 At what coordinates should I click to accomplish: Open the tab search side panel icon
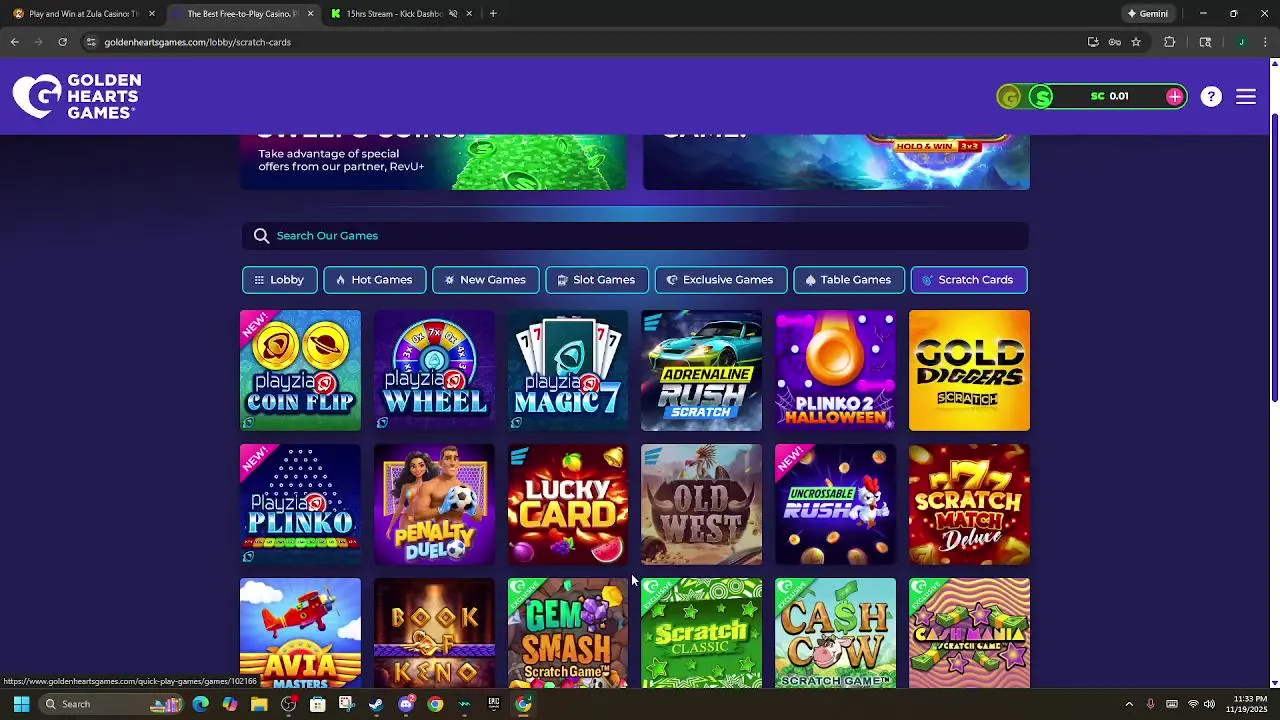click(1205, 42)
